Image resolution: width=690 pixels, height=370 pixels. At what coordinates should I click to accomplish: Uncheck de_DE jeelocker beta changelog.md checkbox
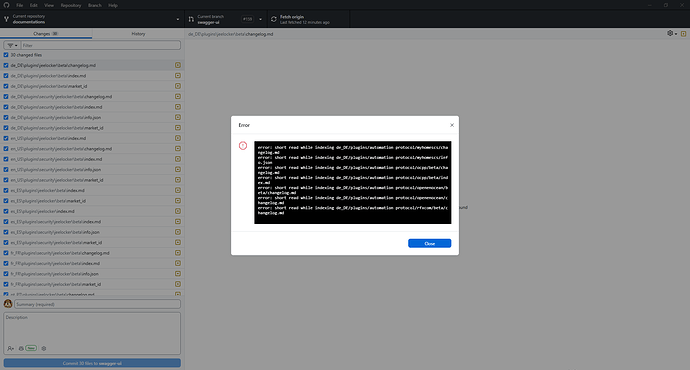pos(6,65)
